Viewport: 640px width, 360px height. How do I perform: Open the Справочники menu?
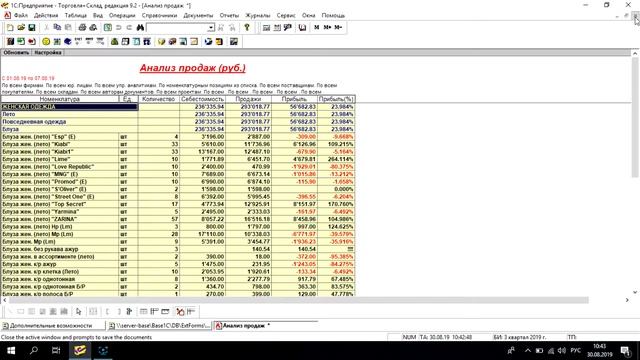coord(159,15)
